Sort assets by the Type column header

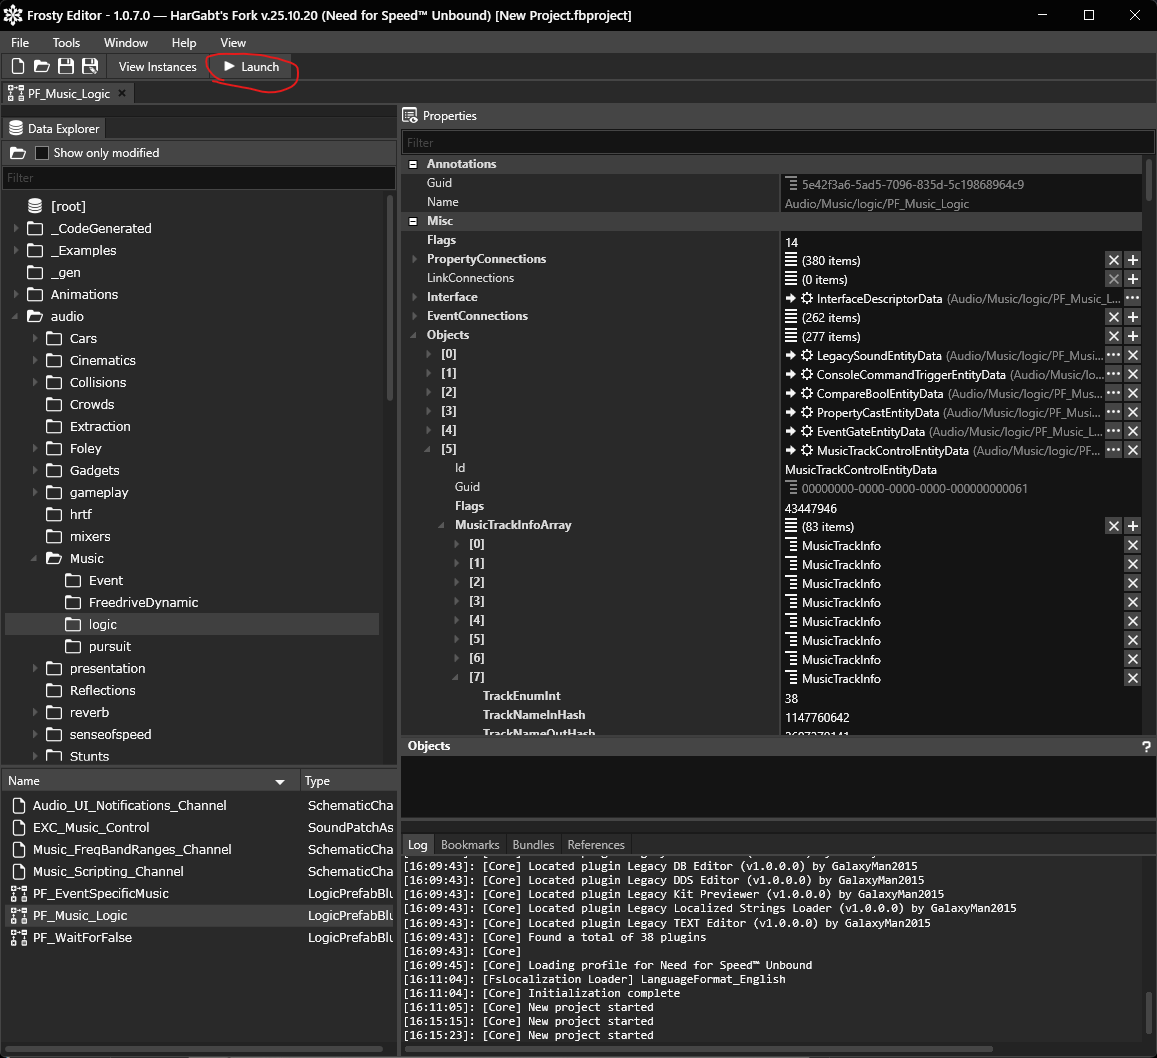click(x=347, y=781)
